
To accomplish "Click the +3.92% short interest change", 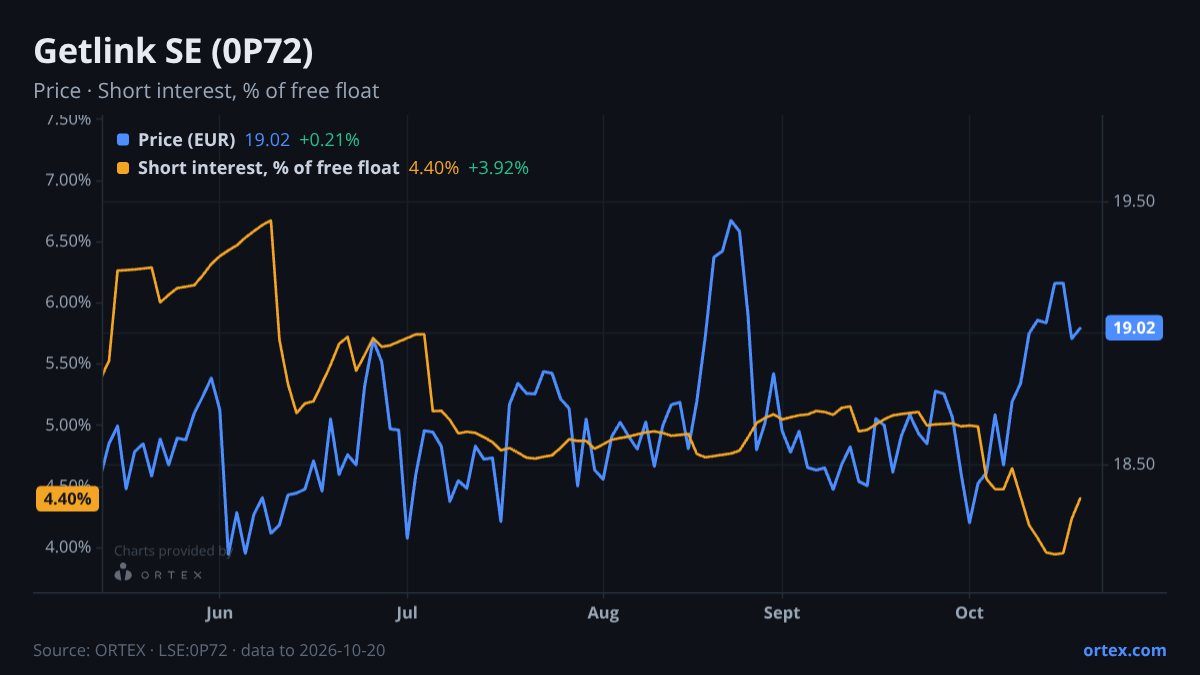I will click(x=498, y=168).
